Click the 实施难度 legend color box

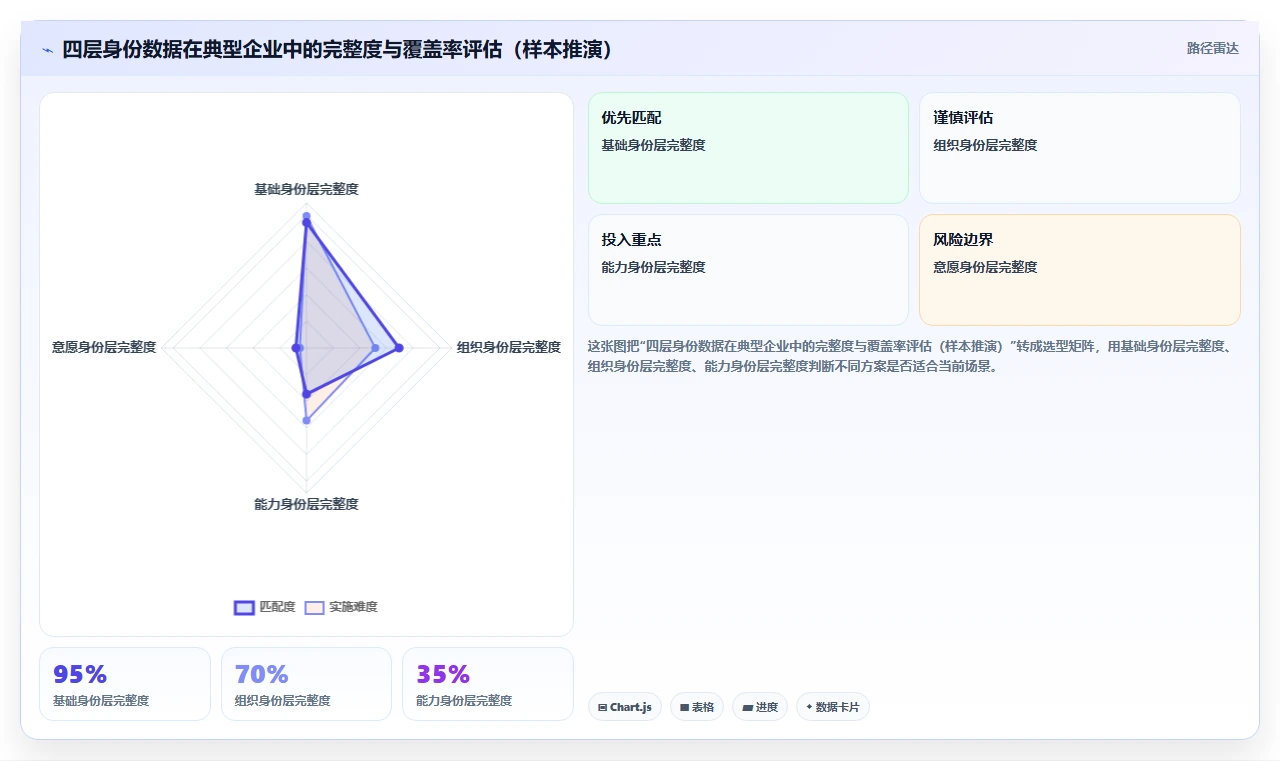click(315, 607)
